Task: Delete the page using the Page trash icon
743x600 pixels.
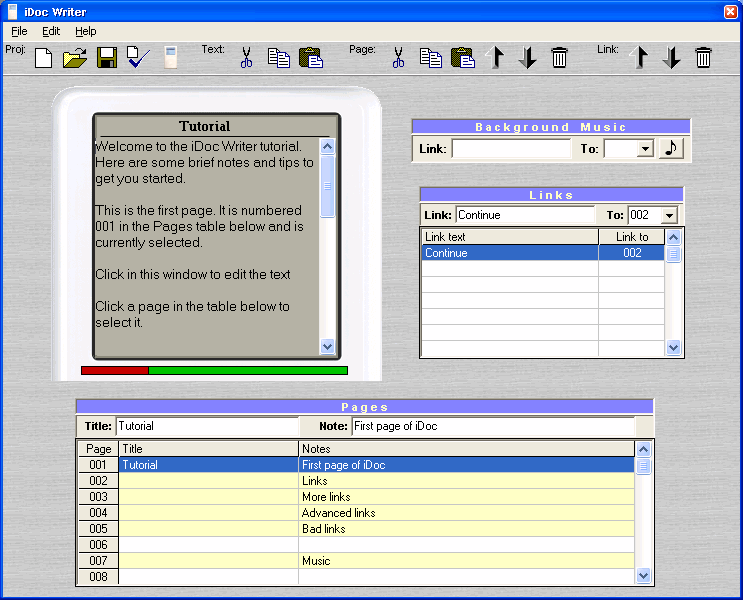Action: tap(559, 58)
